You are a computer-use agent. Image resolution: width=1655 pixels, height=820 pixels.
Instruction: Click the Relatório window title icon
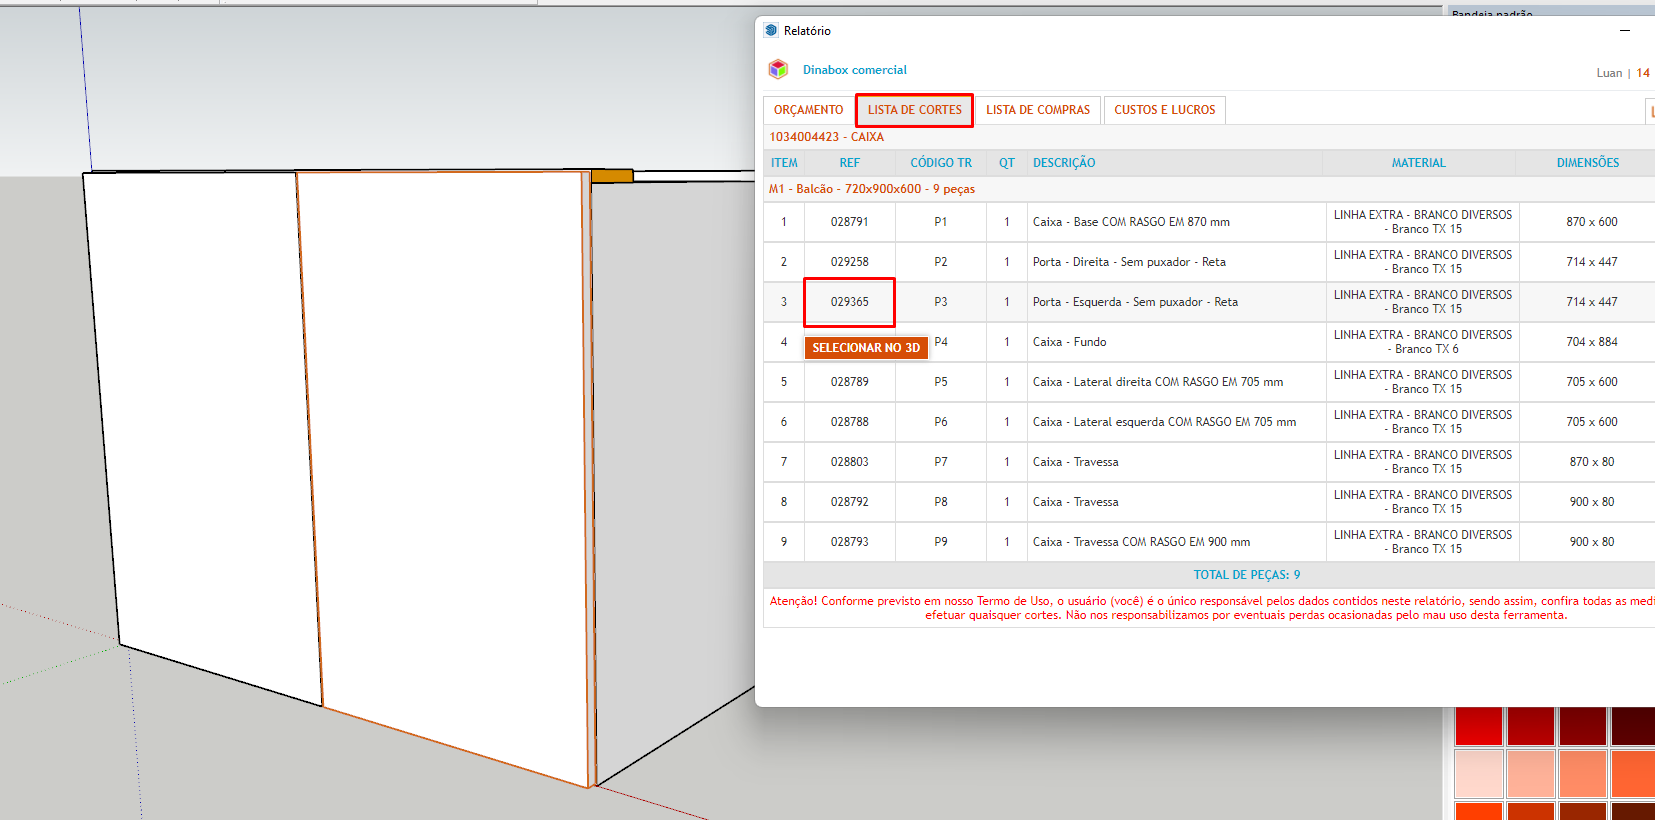771,31
